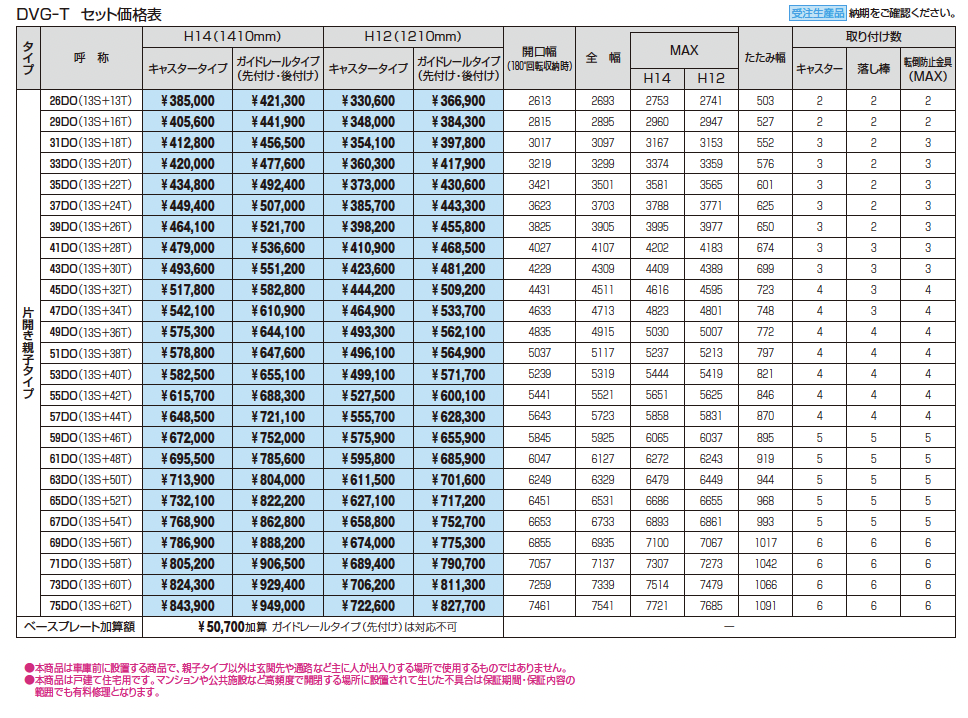Click price ¥348,000 in 29DO row
This screenshot has height=718, width=968.
point(368,122)
